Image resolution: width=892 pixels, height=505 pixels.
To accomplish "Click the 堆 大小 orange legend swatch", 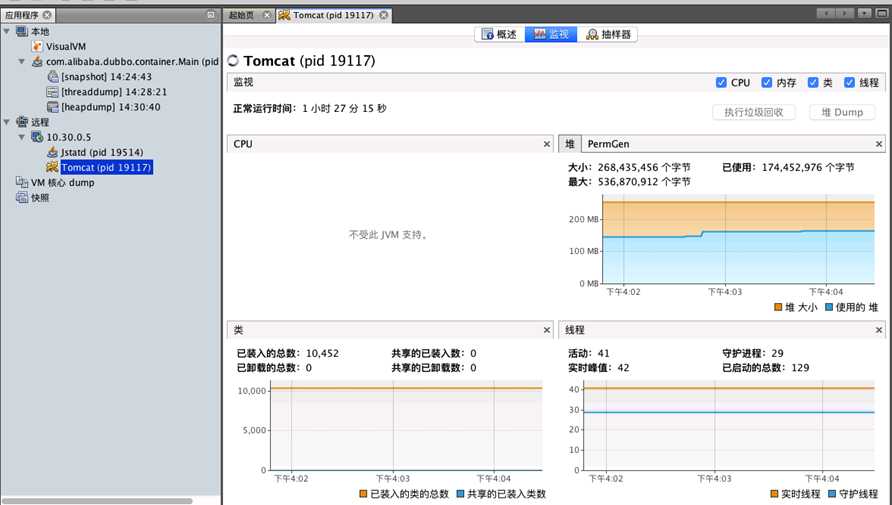I will (778, 307).
